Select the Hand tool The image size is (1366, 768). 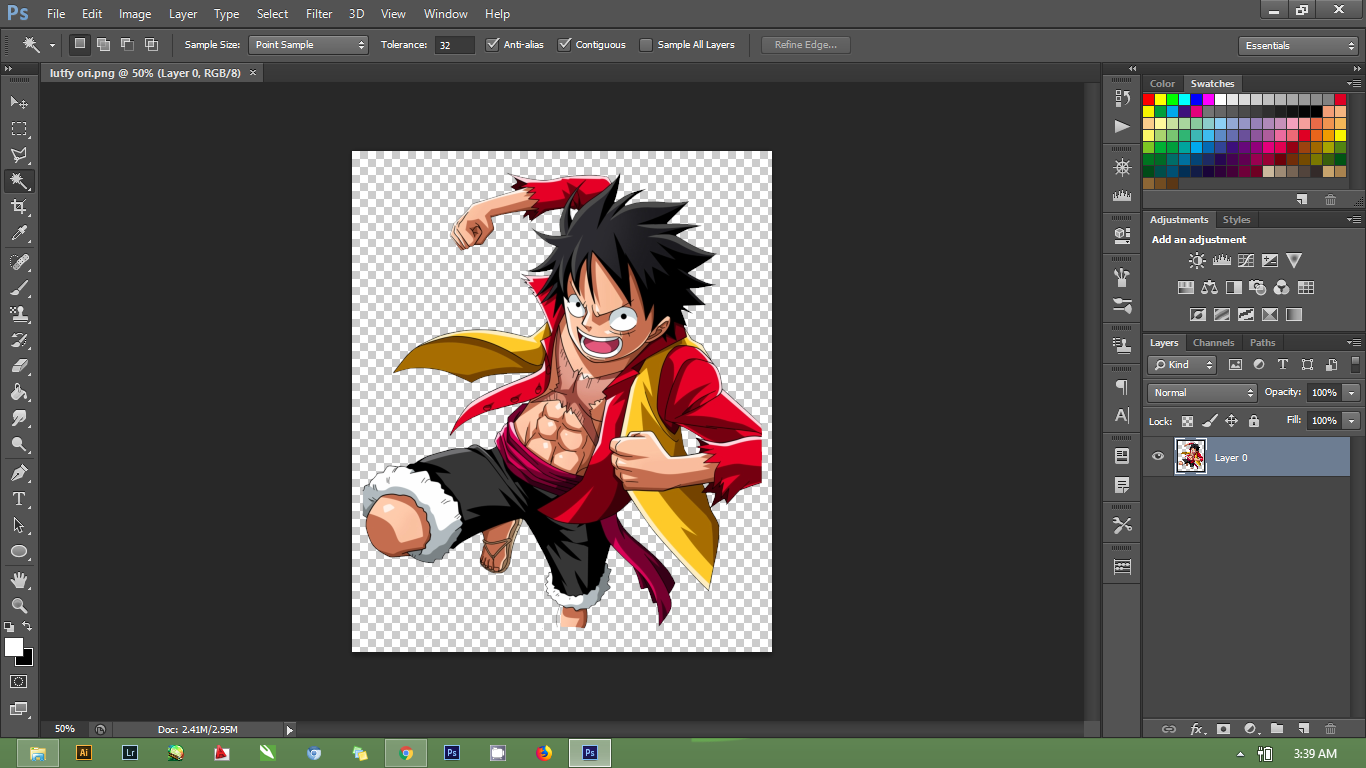(x=19, y=580)
